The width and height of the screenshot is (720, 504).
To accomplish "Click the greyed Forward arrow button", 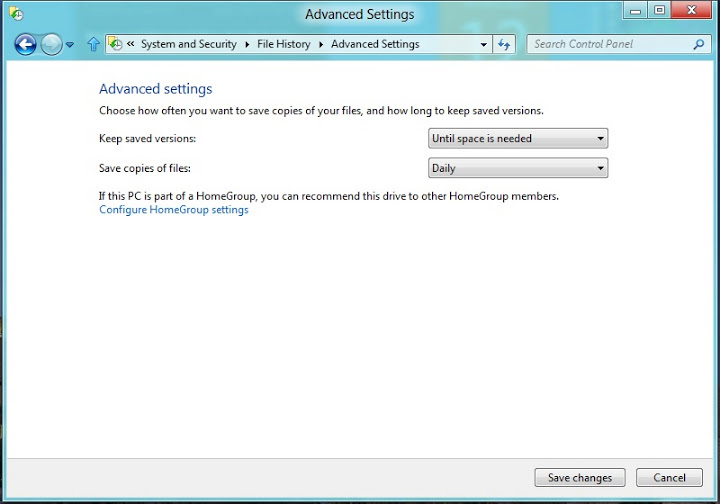I will click(x=51, y=45).
